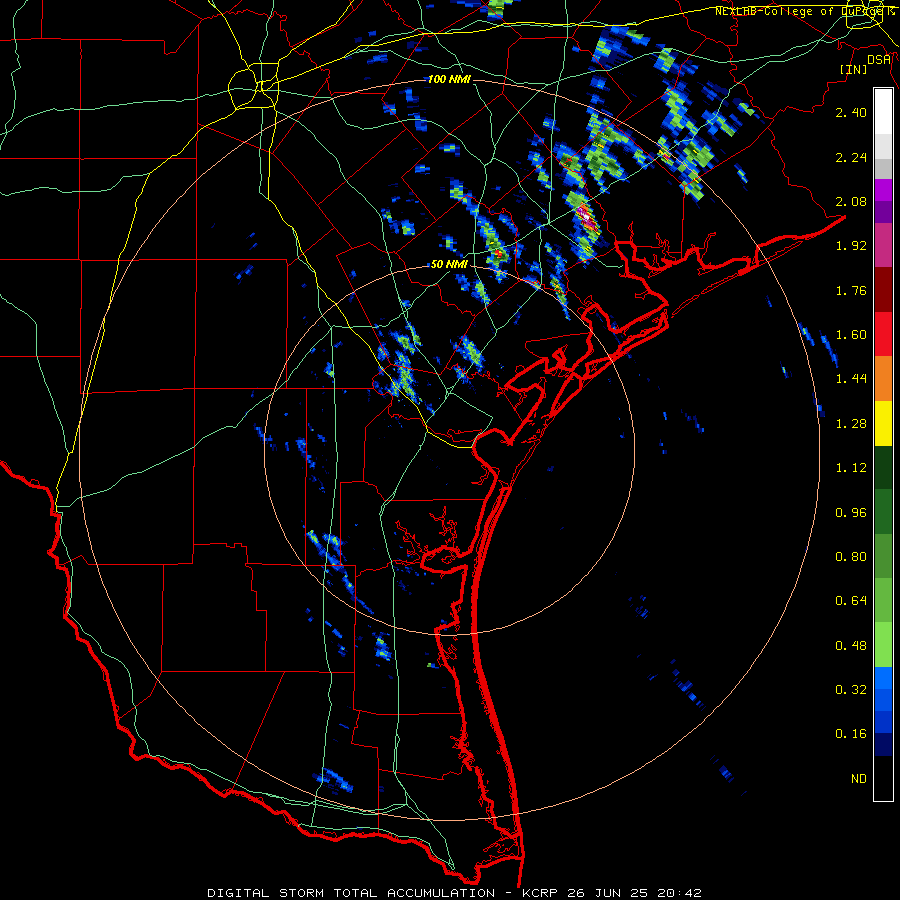Click the 1.92 legend value
Screen dimensions: 900x900
click(x=851, y=246)
